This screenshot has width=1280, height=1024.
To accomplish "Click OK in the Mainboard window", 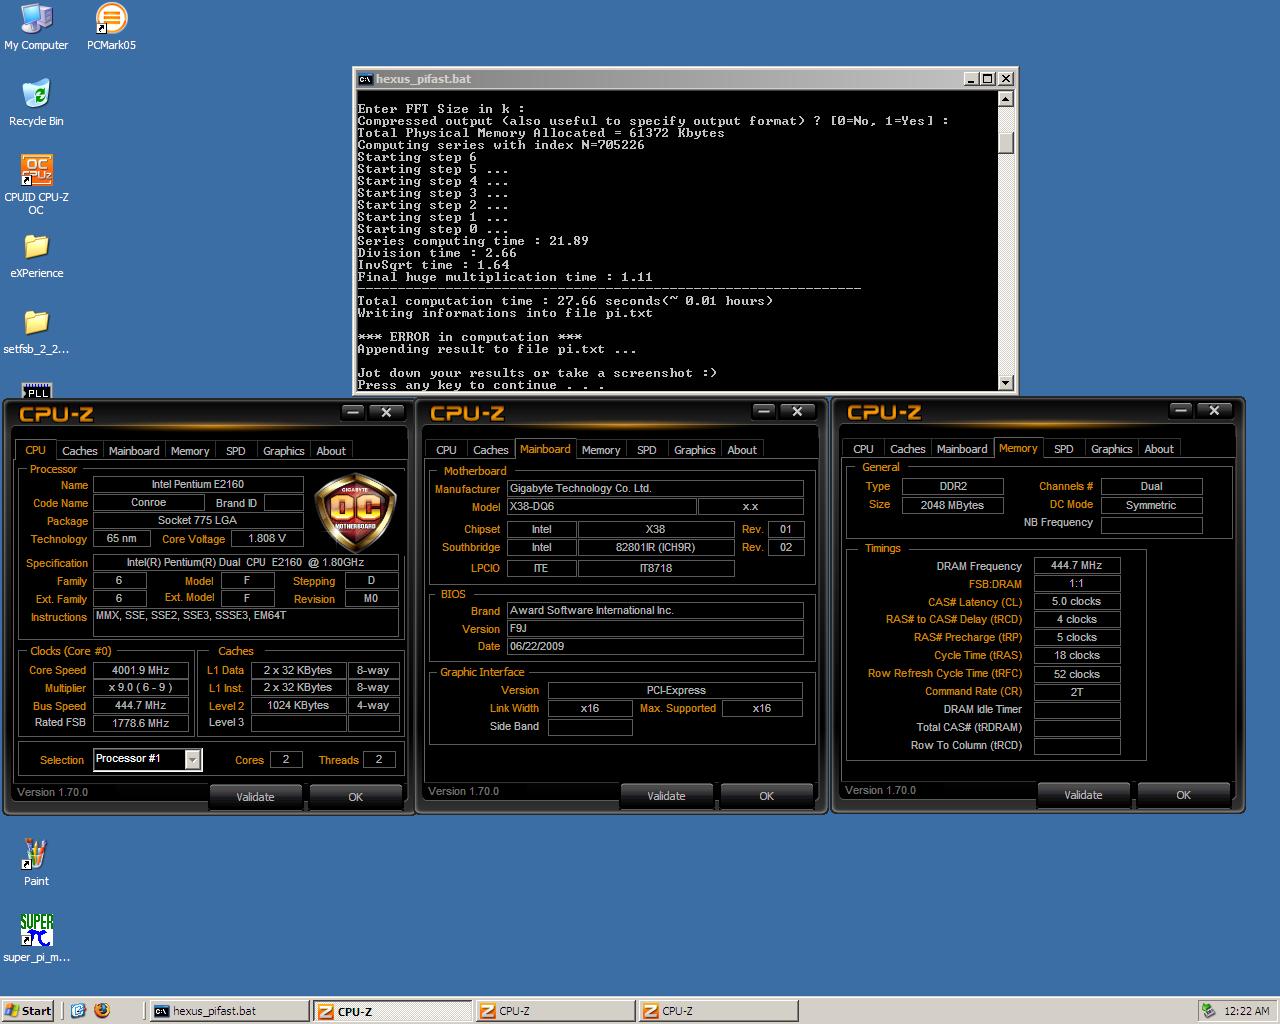I will (766, 796).
